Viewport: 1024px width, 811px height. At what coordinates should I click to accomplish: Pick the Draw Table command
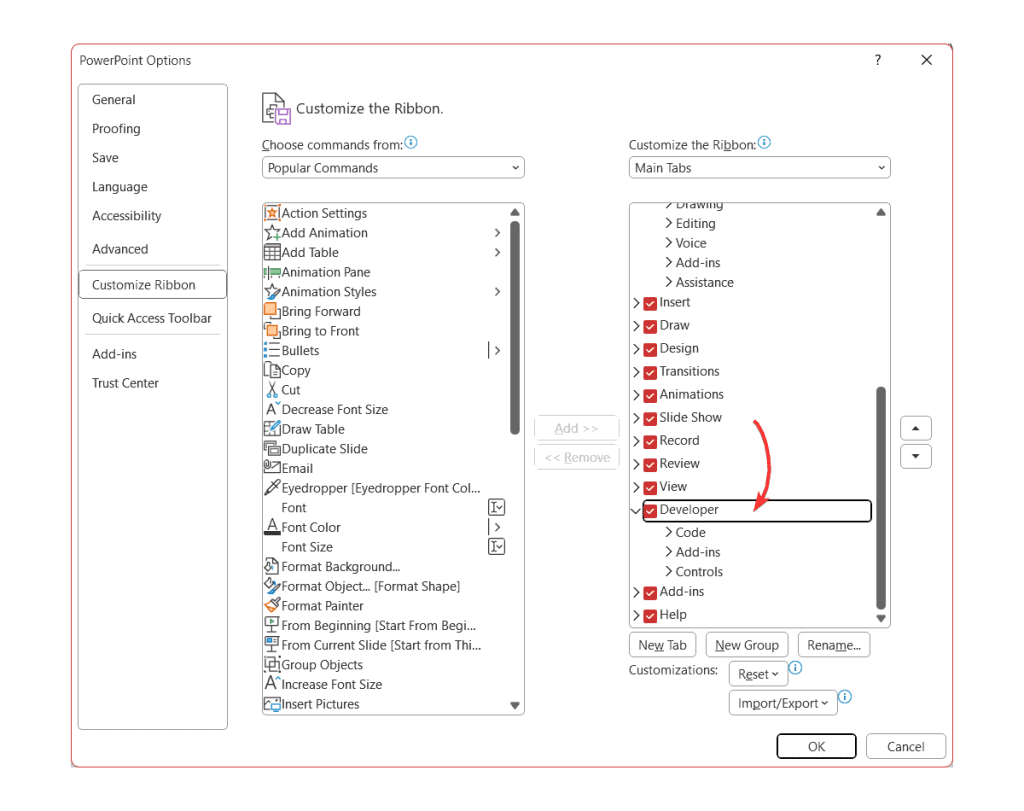click(x=314, y=429)
